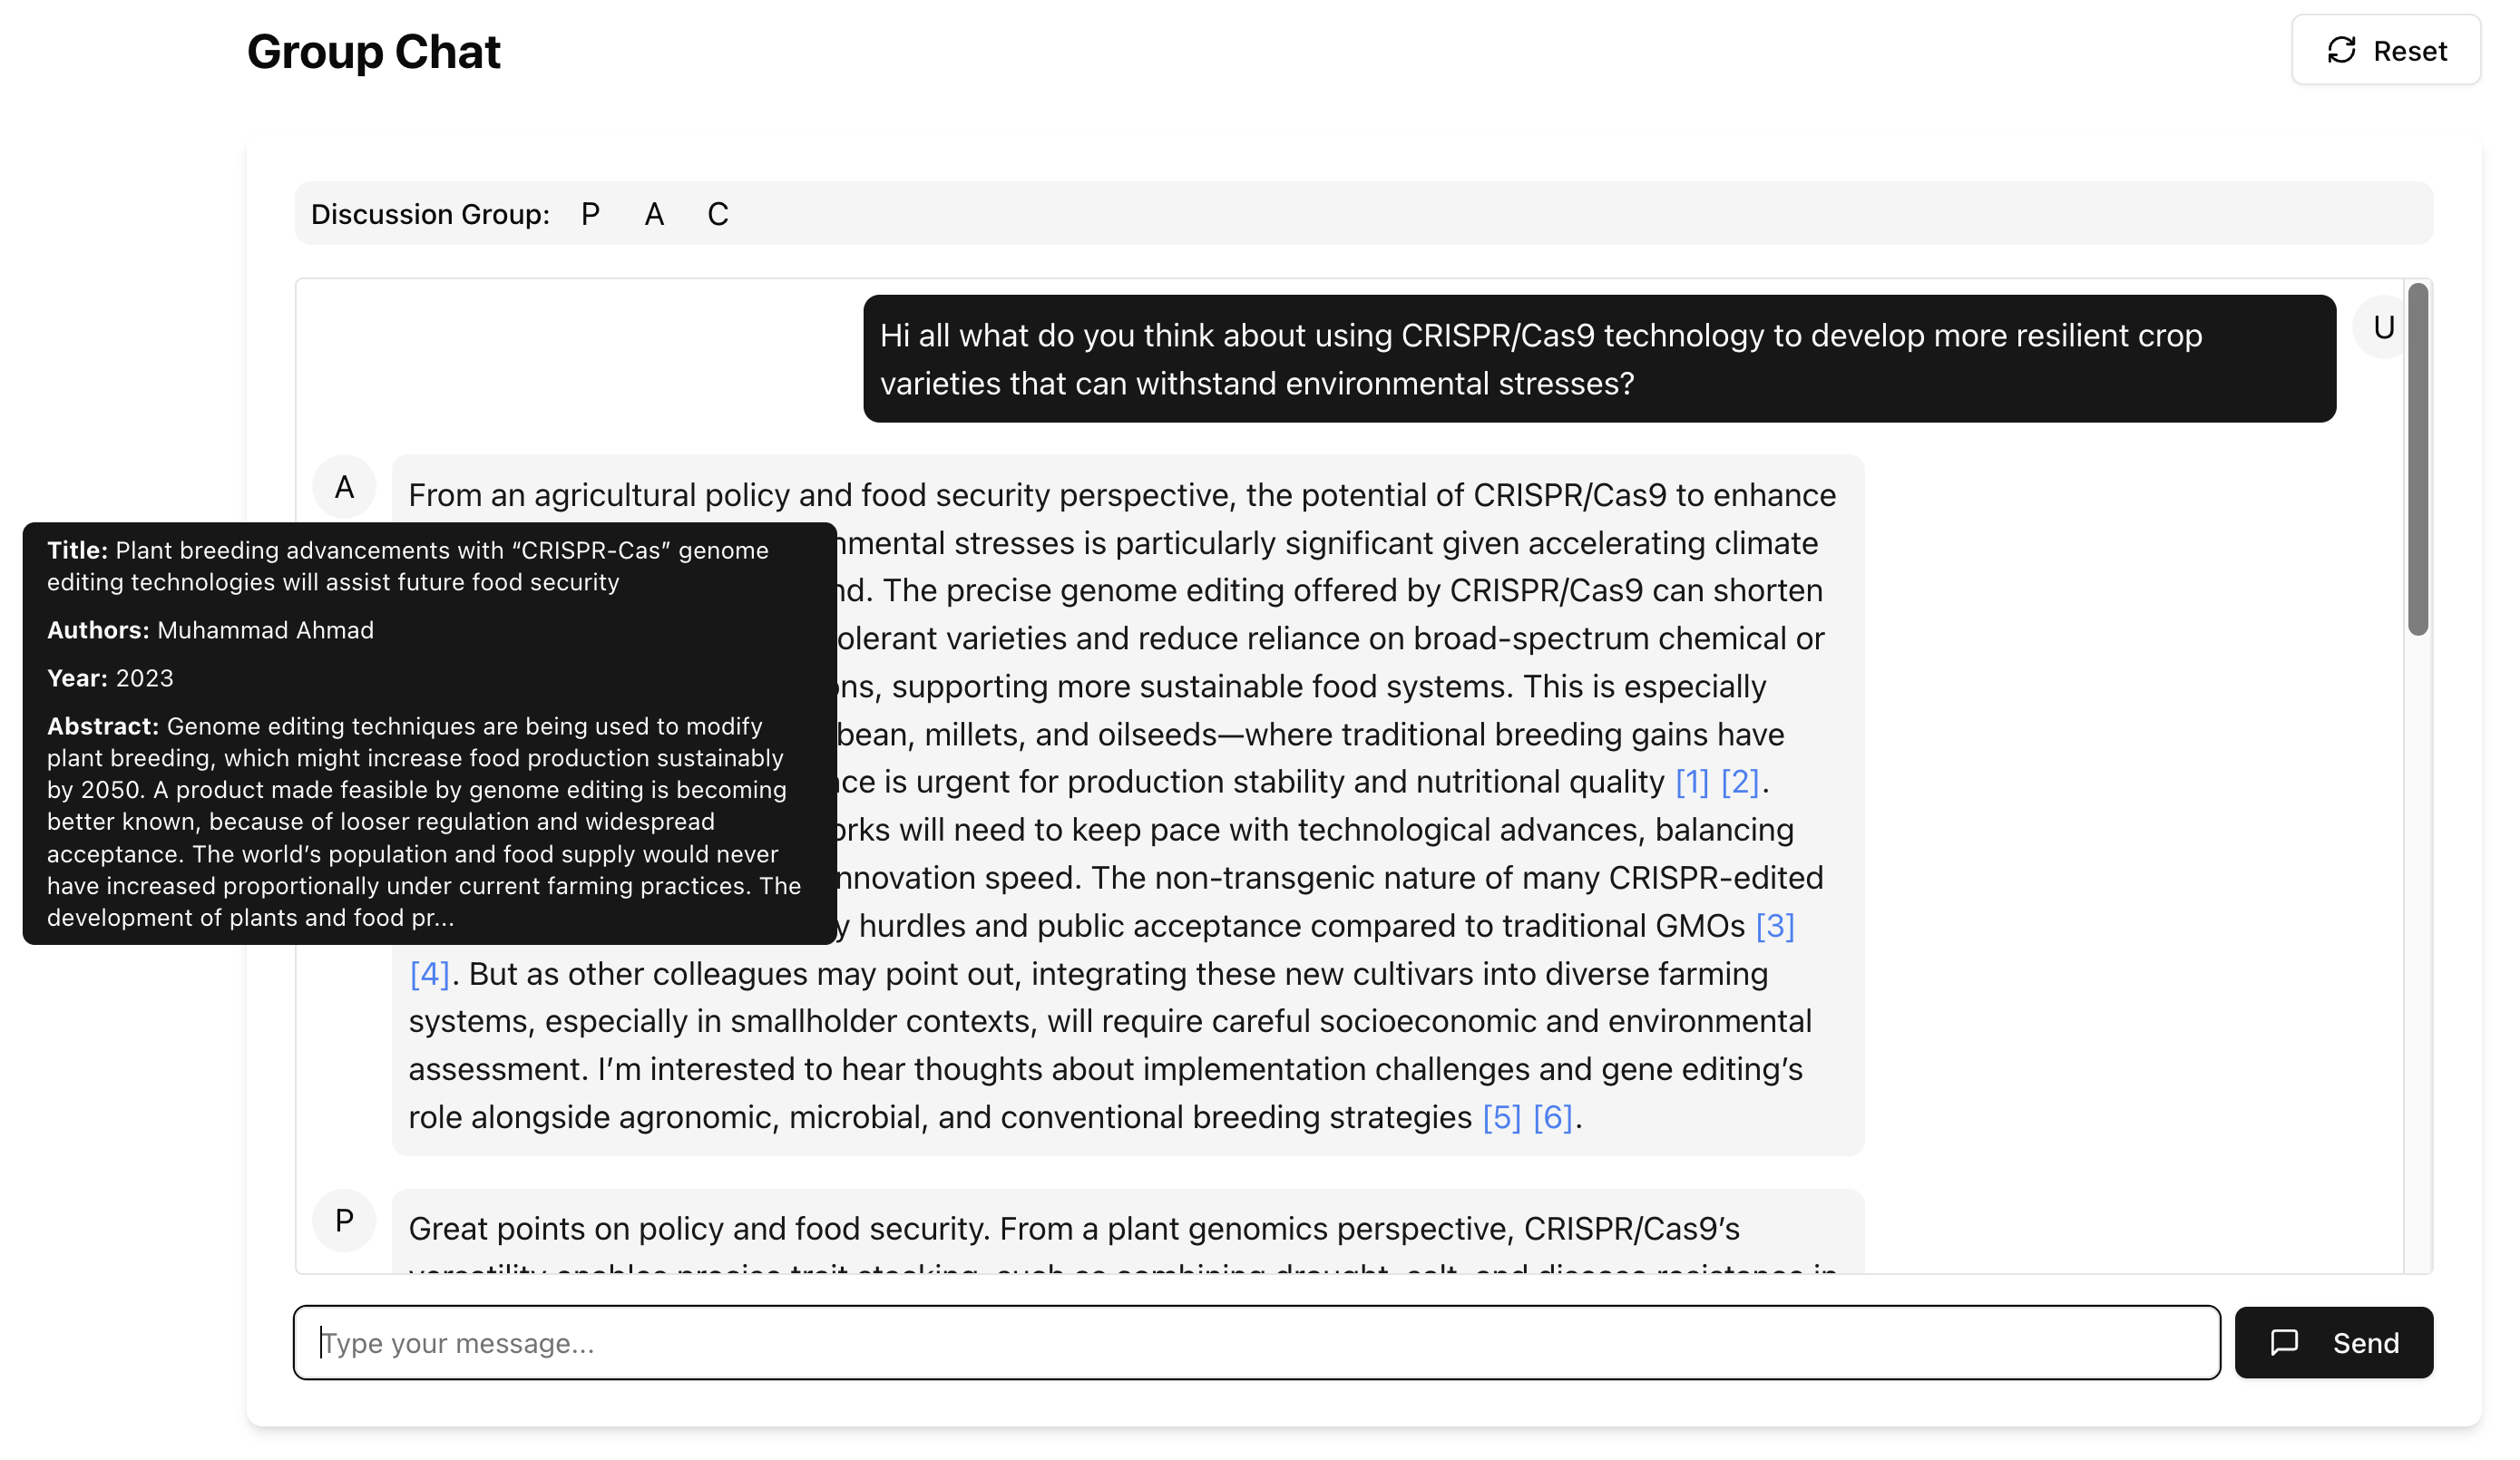Open citation link [5]
This screenshot has width=2520, height=1460.
tap(1501, 1117)
